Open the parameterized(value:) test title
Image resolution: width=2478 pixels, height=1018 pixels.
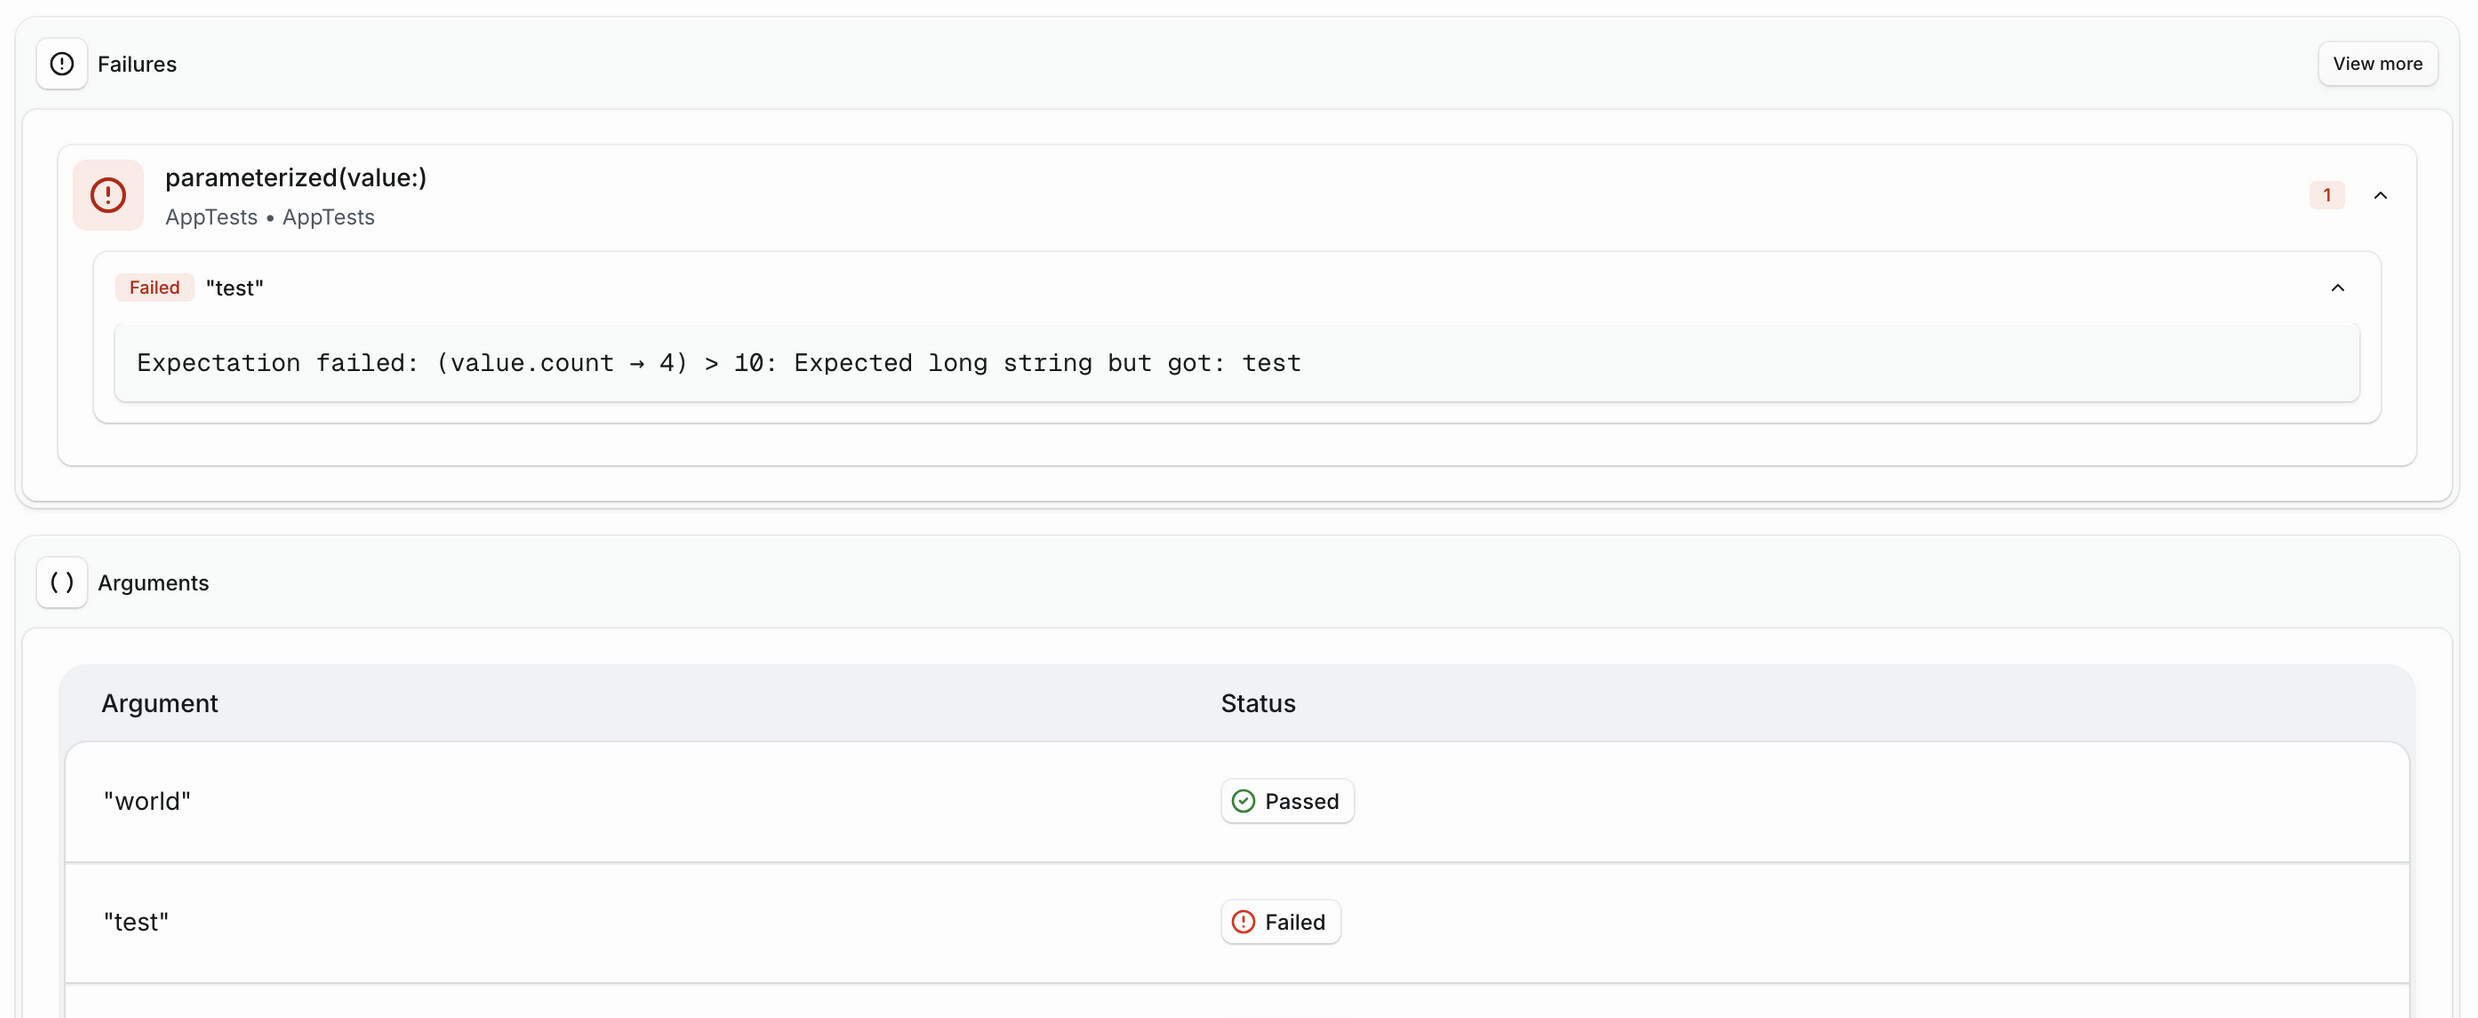coord(296,178)
